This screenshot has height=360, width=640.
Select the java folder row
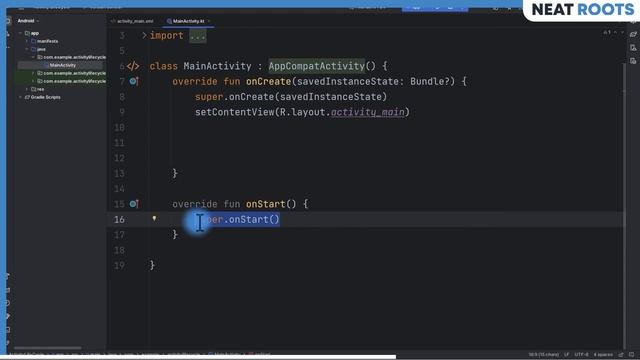38,49
